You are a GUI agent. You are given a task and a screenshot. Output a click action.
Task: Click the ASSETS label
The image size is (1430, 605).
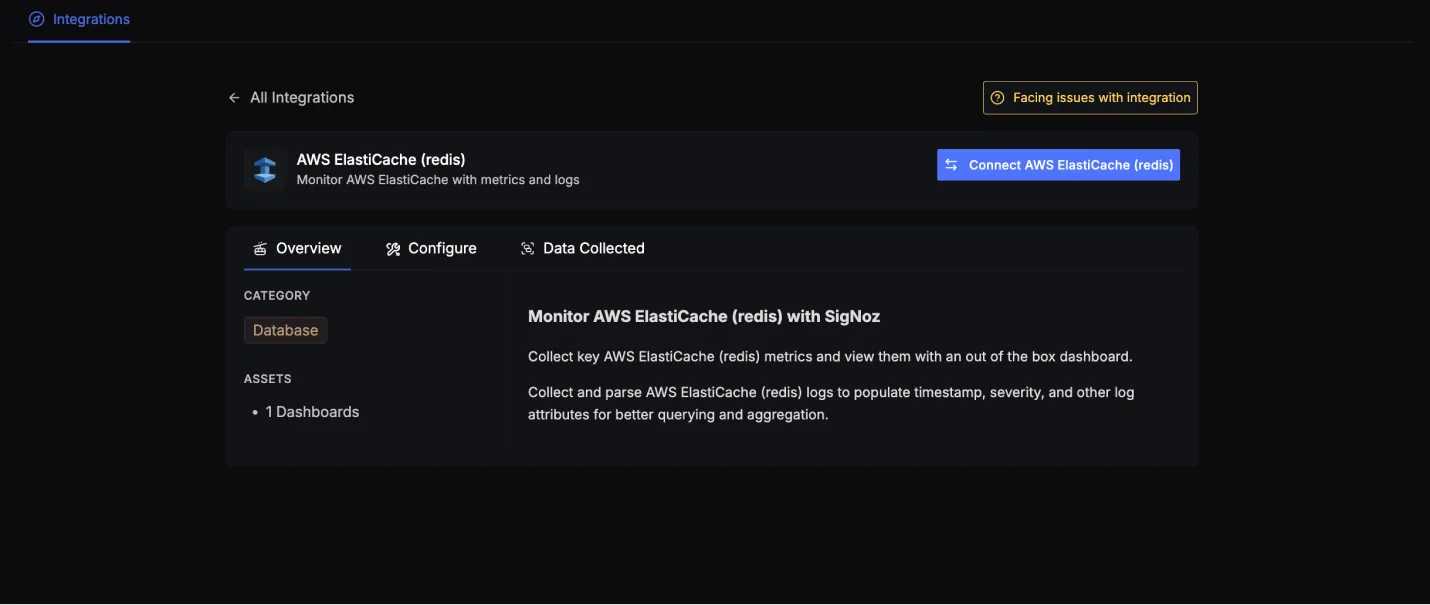click(x=268, y=379)
